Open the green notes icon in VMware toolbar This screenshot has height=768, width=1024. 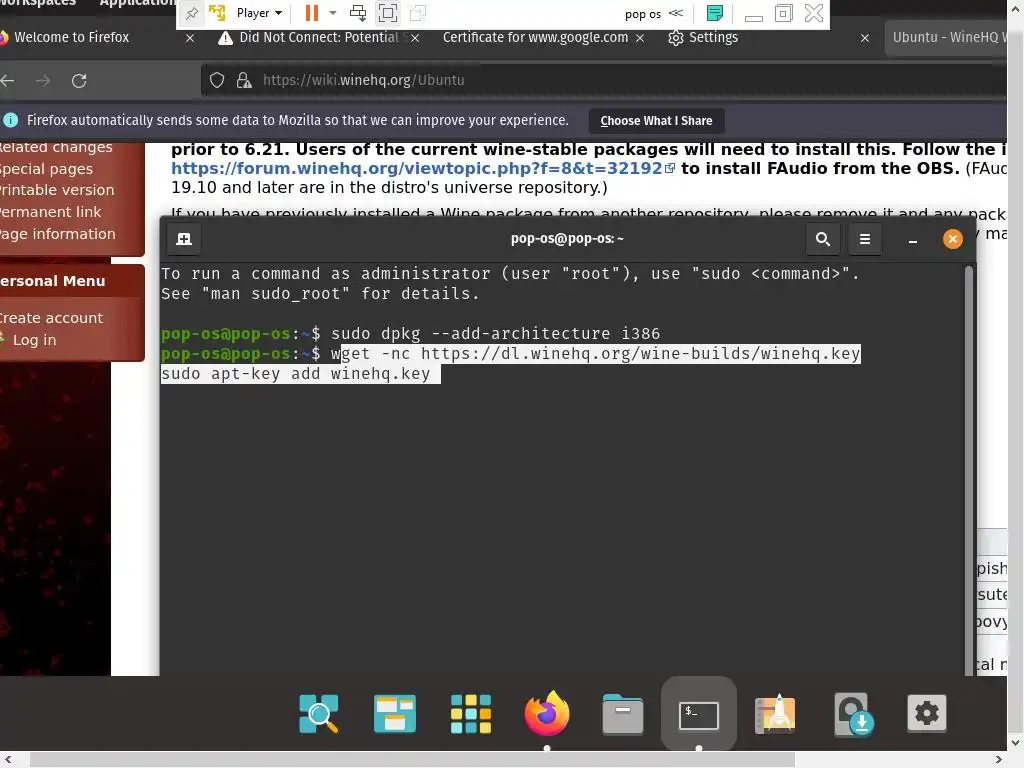pos(715,13)
